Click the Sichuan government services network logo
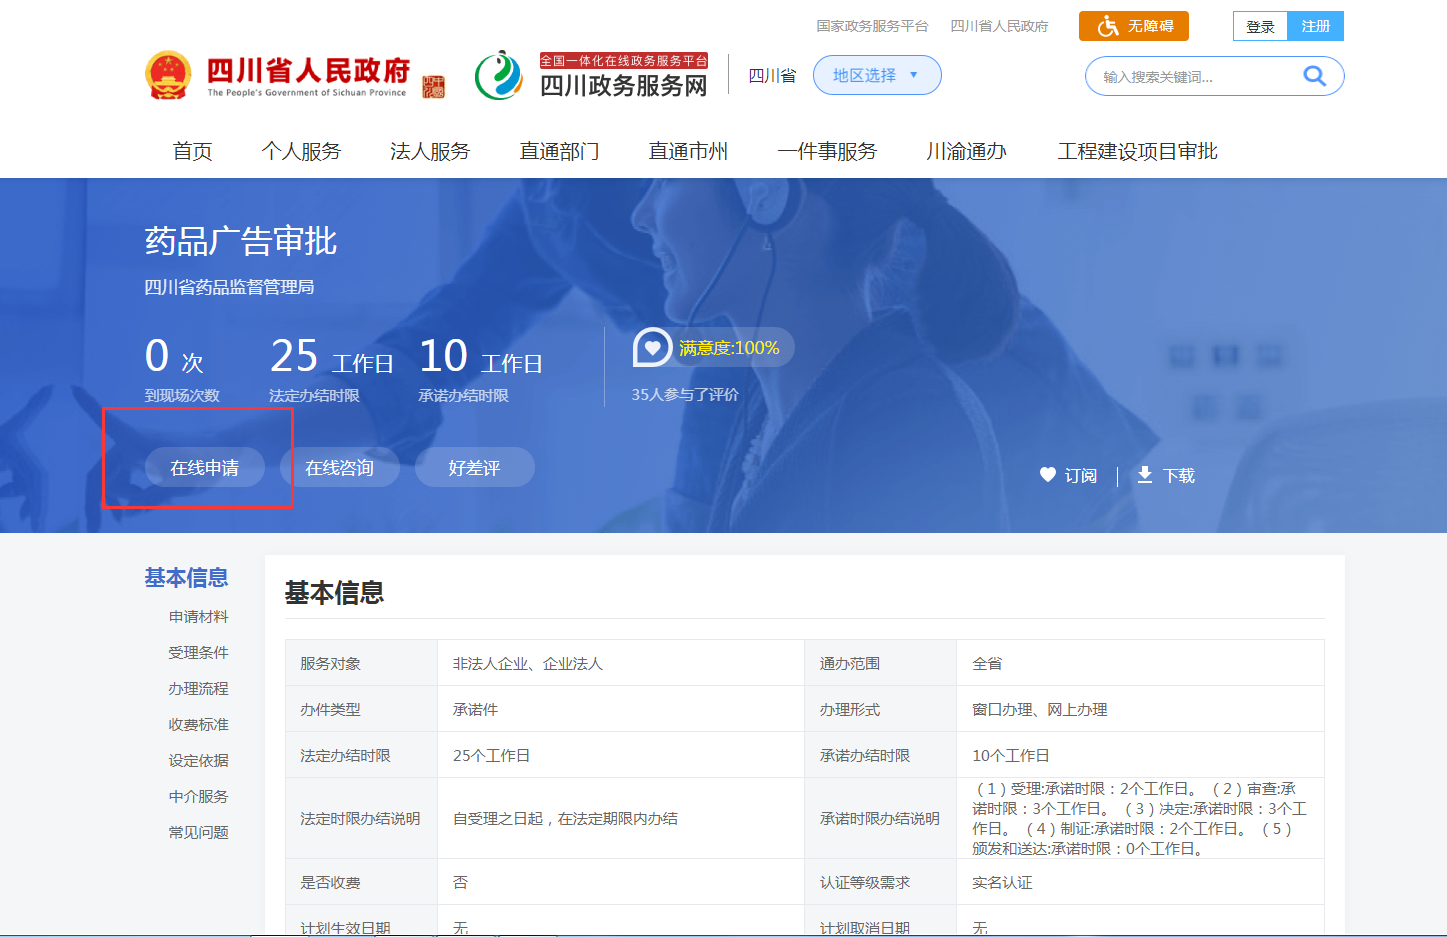This screenshot has width=1447, height=937. [499, 76]
